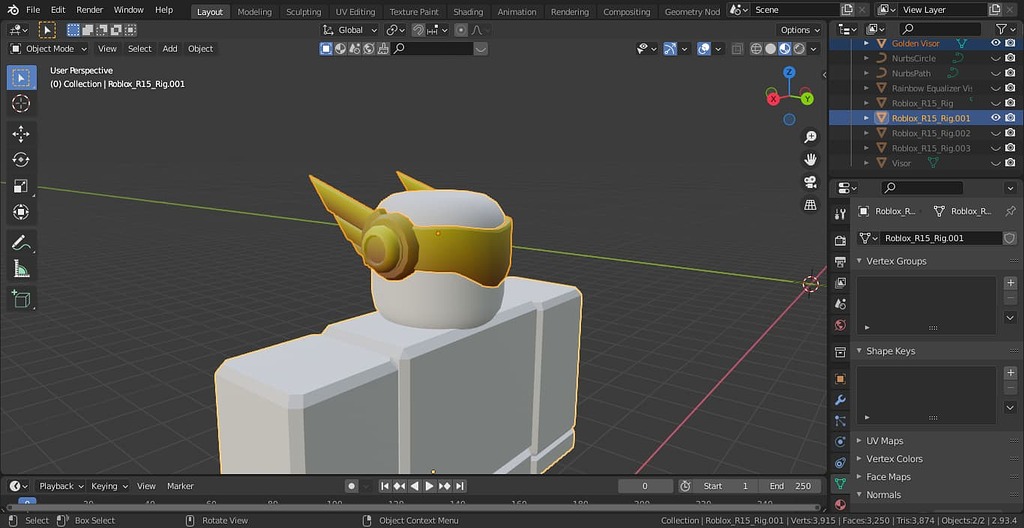Open the Output properties tab
This screenshot has height=528, width=1024.
click(840, 261)
